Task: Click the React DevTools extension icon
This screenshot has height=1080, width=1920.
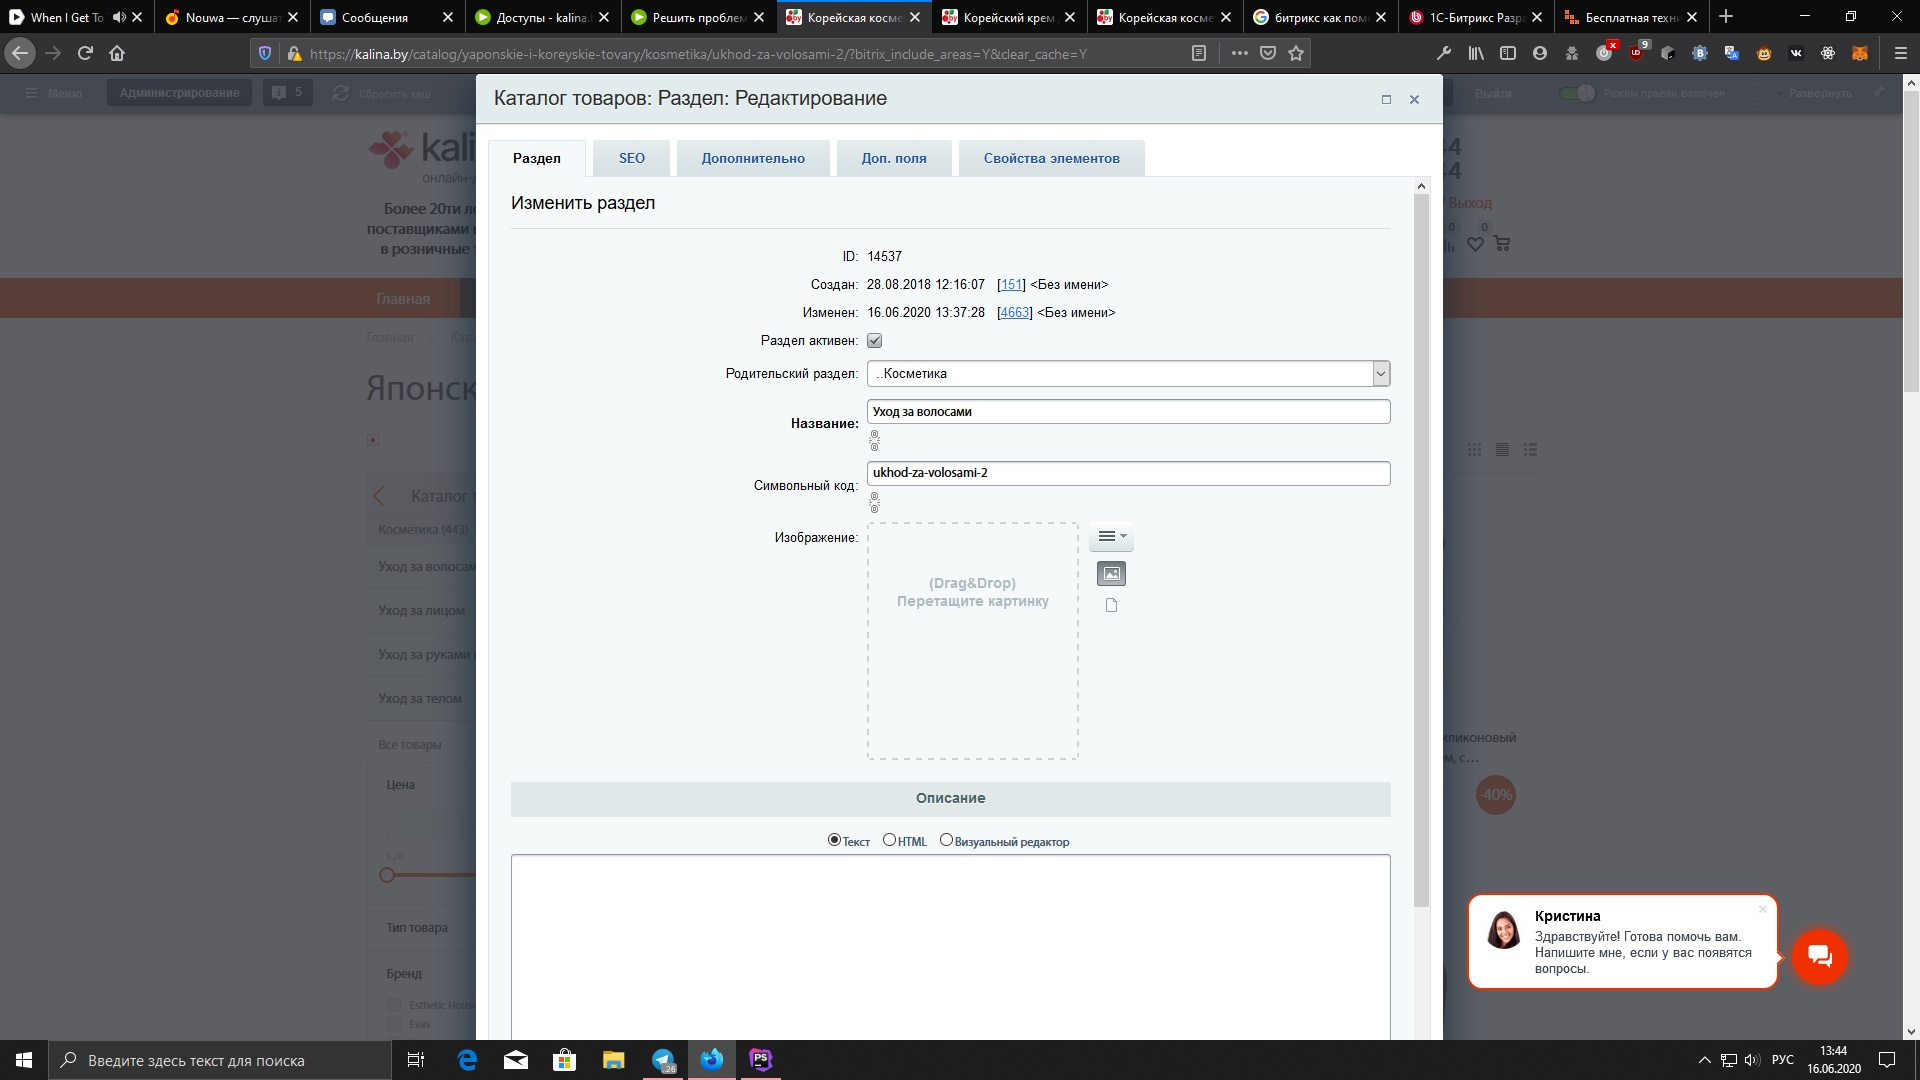Action: pos(1828,53)
